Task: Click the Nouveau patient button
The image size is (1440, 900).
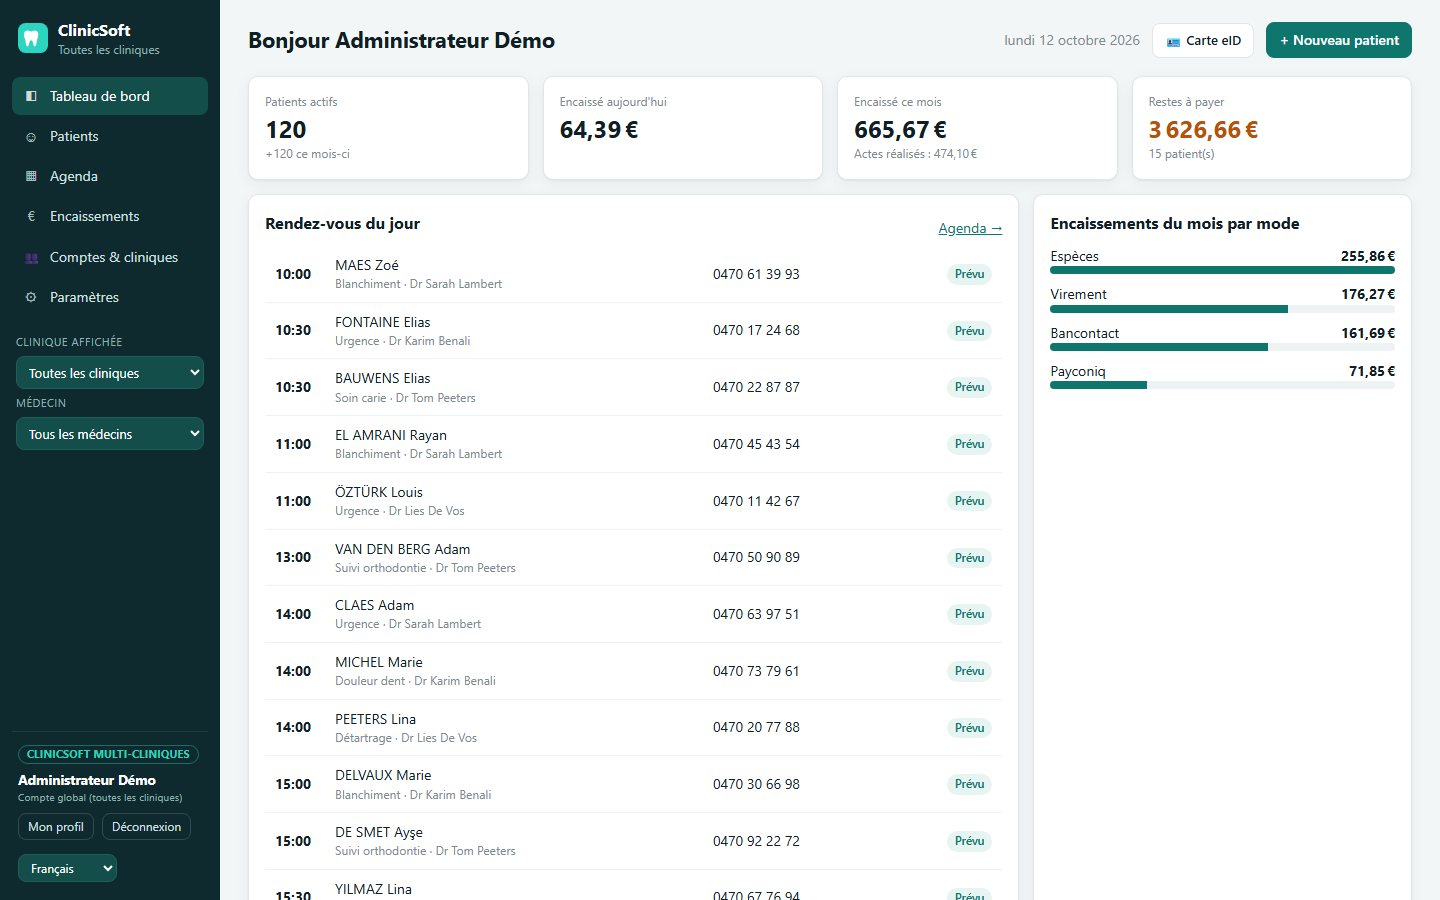Action: (x=1339, y=40)
